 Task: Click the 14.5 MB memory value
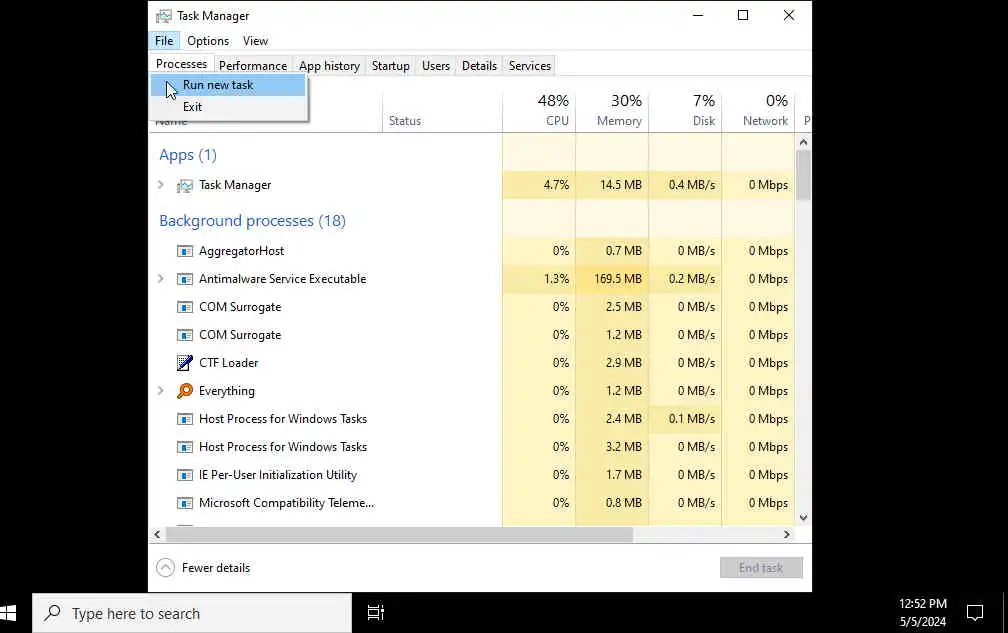(x=620, y=185)
